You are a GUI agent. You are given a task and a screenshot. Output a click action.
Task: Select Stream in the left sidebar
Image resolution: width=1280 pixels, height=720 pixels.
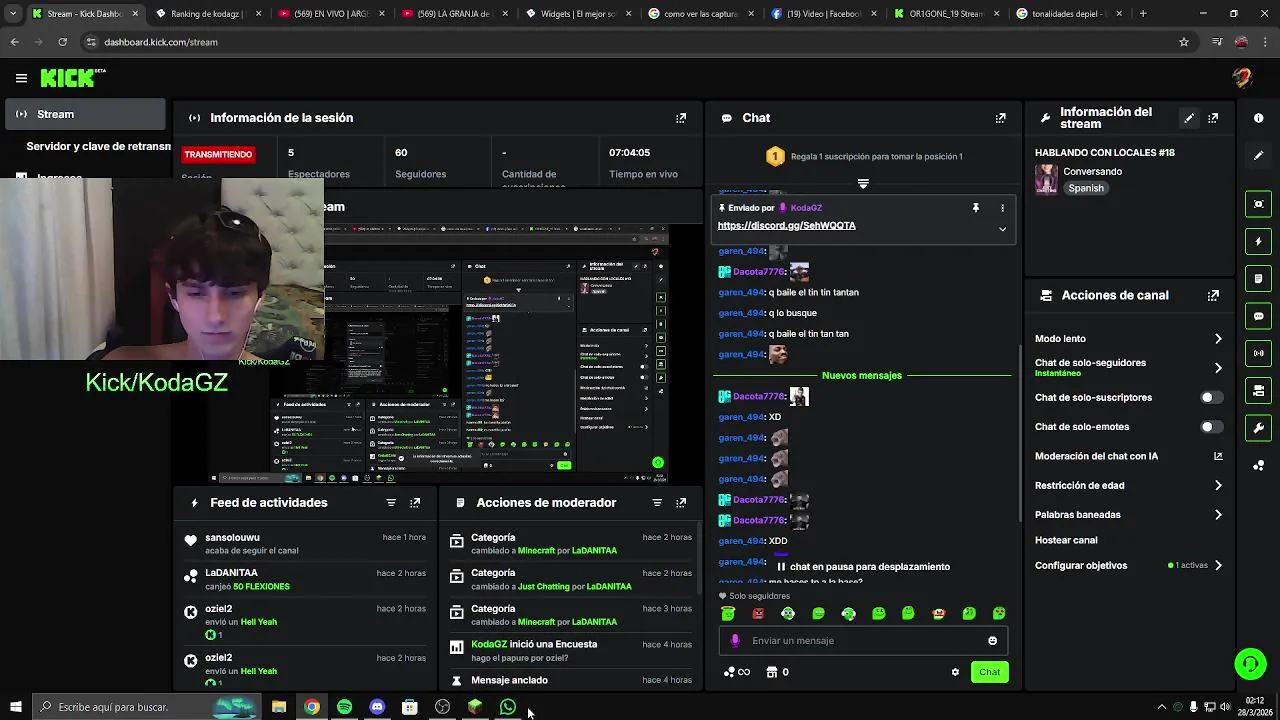(84, 114)
